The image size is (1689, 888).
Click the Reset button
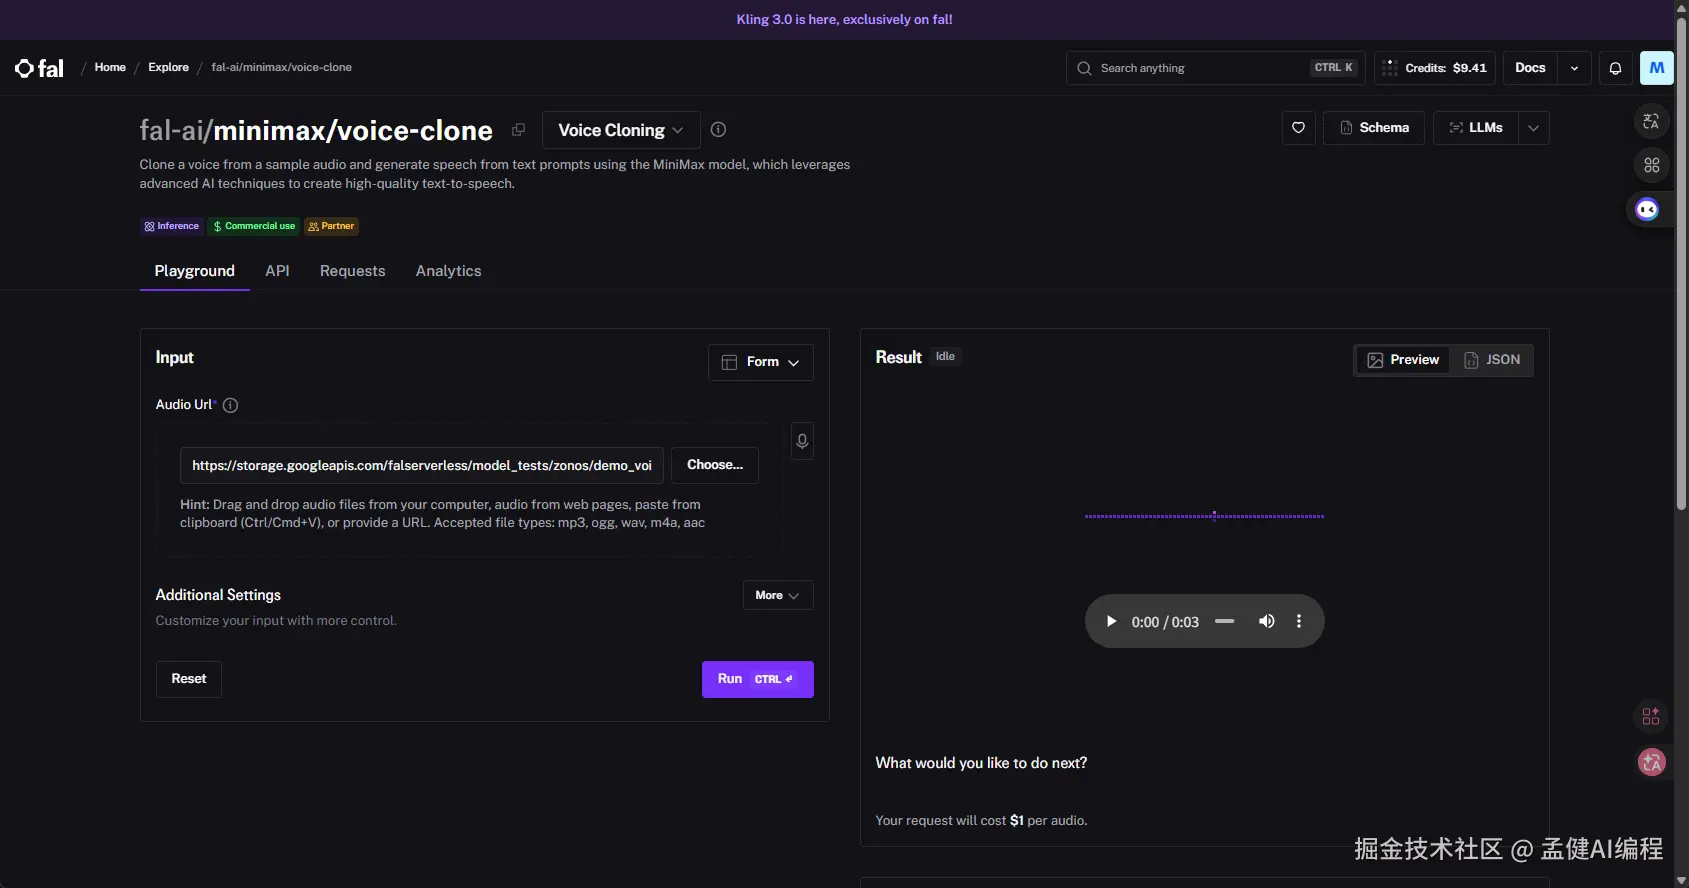point(188,679)
